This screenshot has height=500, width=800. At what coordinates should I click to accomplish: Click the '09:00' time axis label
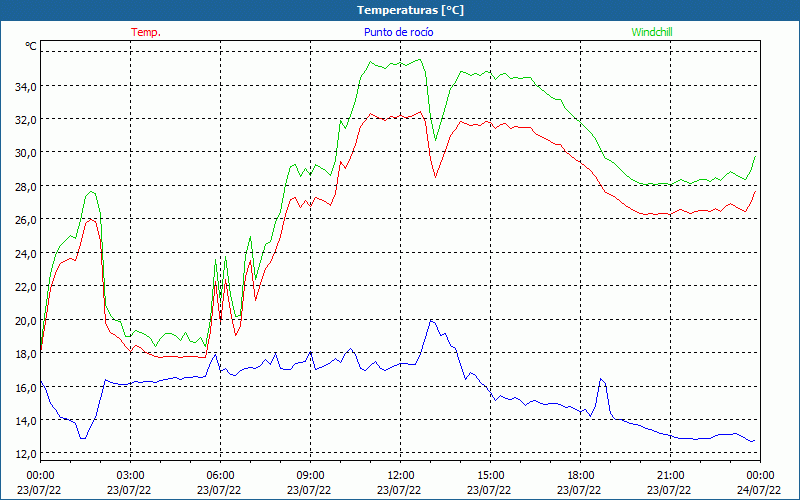click(x=310, y=475)
